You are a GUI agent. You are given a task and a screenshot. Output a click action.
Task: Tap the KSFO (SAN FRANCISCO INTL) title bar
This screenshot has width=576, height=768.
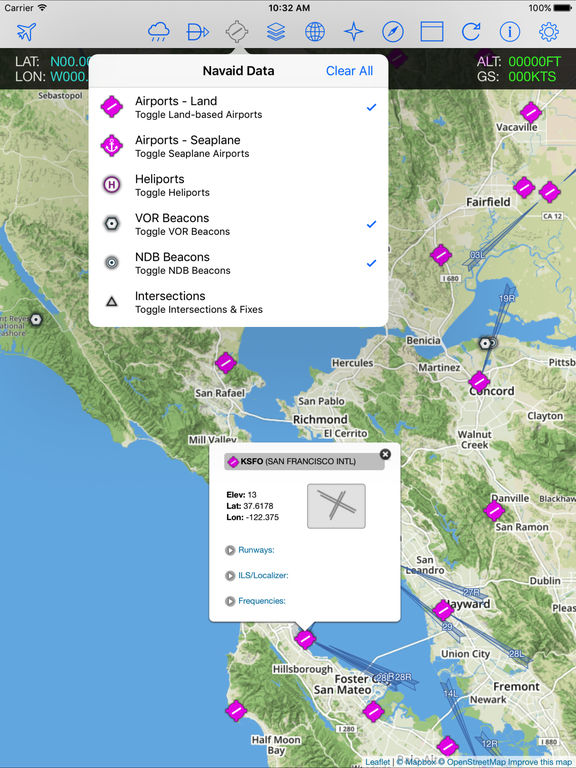click(x=304, y=461)
